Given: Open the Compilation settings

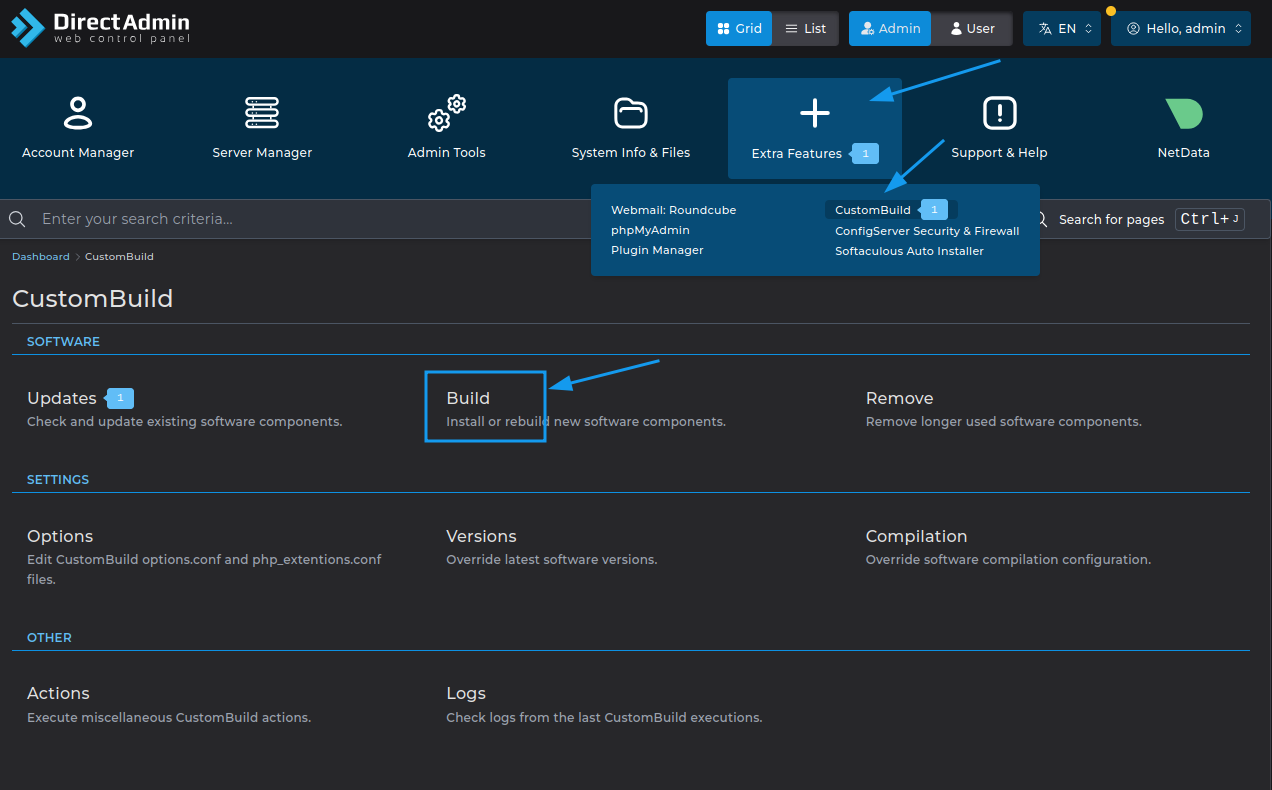Looking at the screenshot, I should tap(917, 536).
